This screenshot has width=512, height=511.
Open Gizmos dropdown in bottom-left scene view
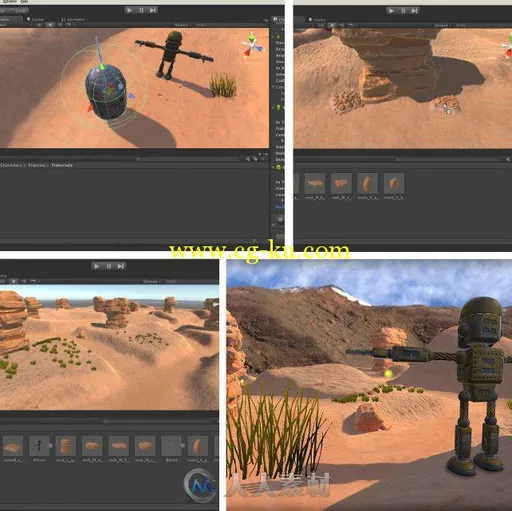click(x=151, y=281)
